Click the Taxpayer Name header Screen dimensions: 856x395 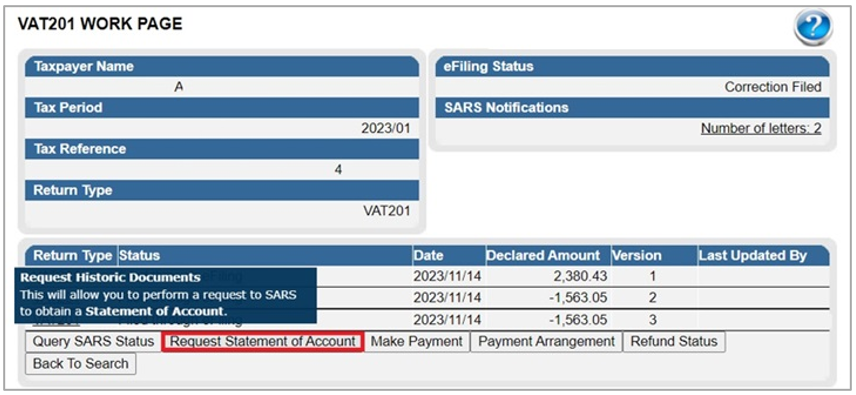pyautogui.click(x=222, y=67)
